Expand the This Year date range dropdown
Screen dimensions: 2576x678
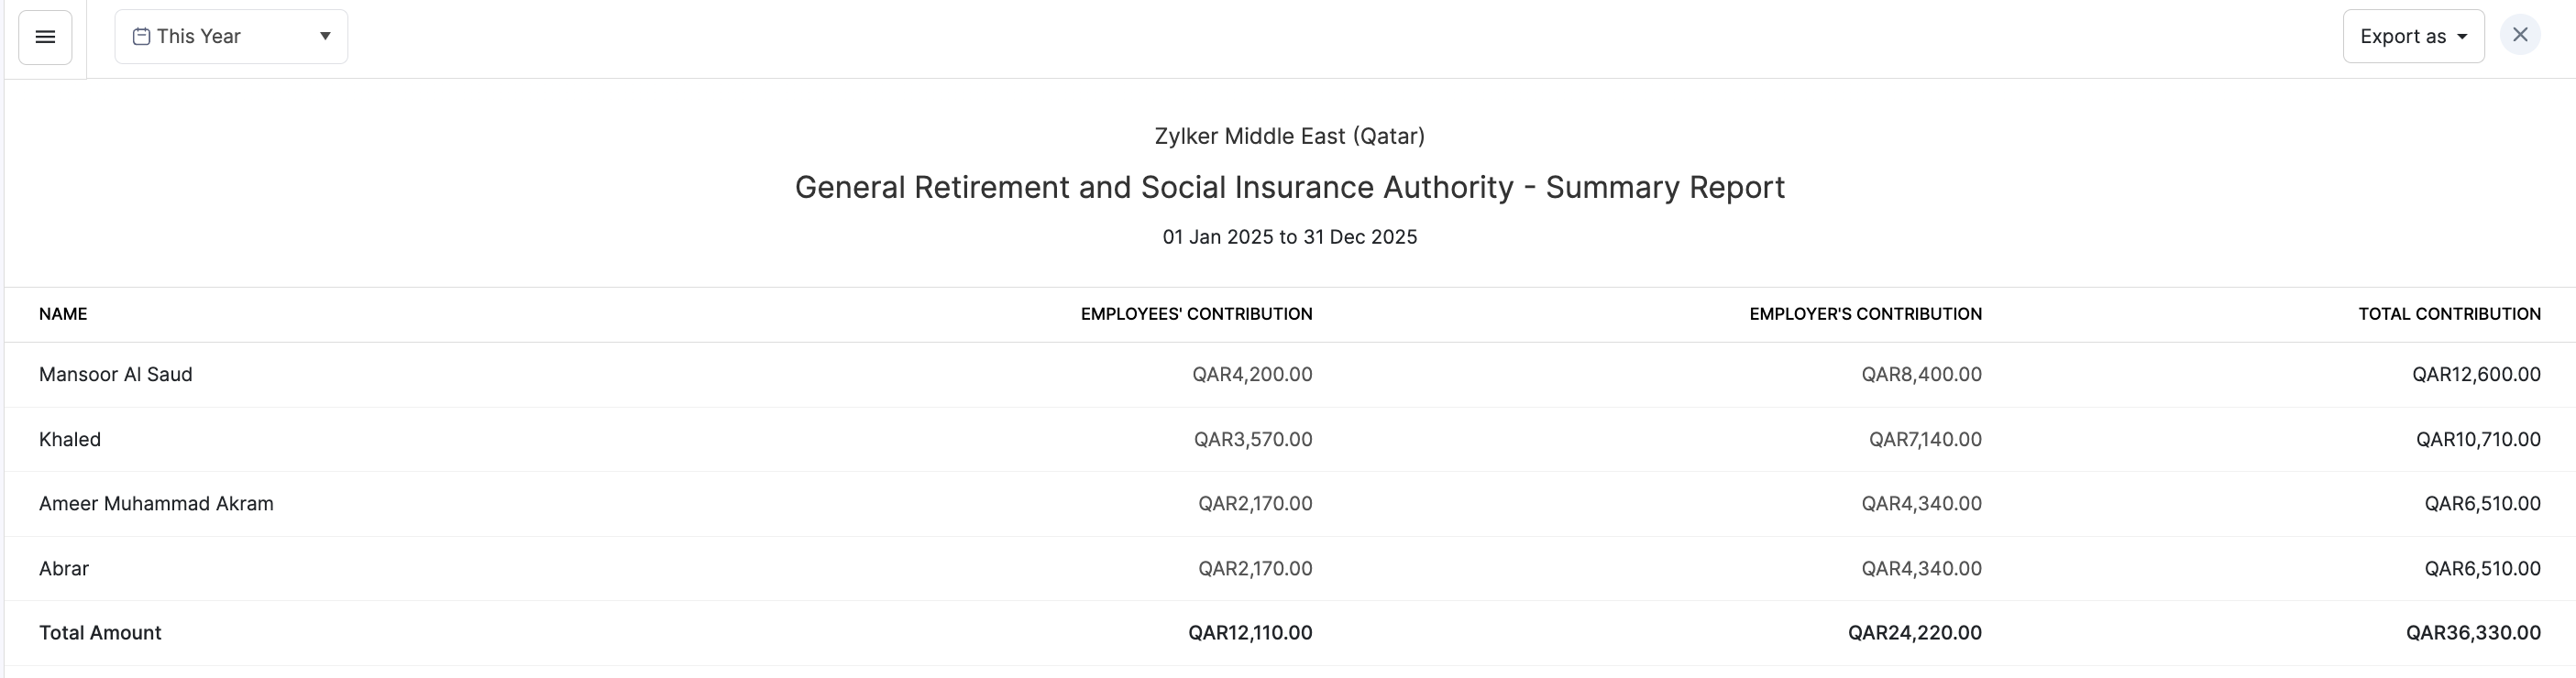(231, 37)
